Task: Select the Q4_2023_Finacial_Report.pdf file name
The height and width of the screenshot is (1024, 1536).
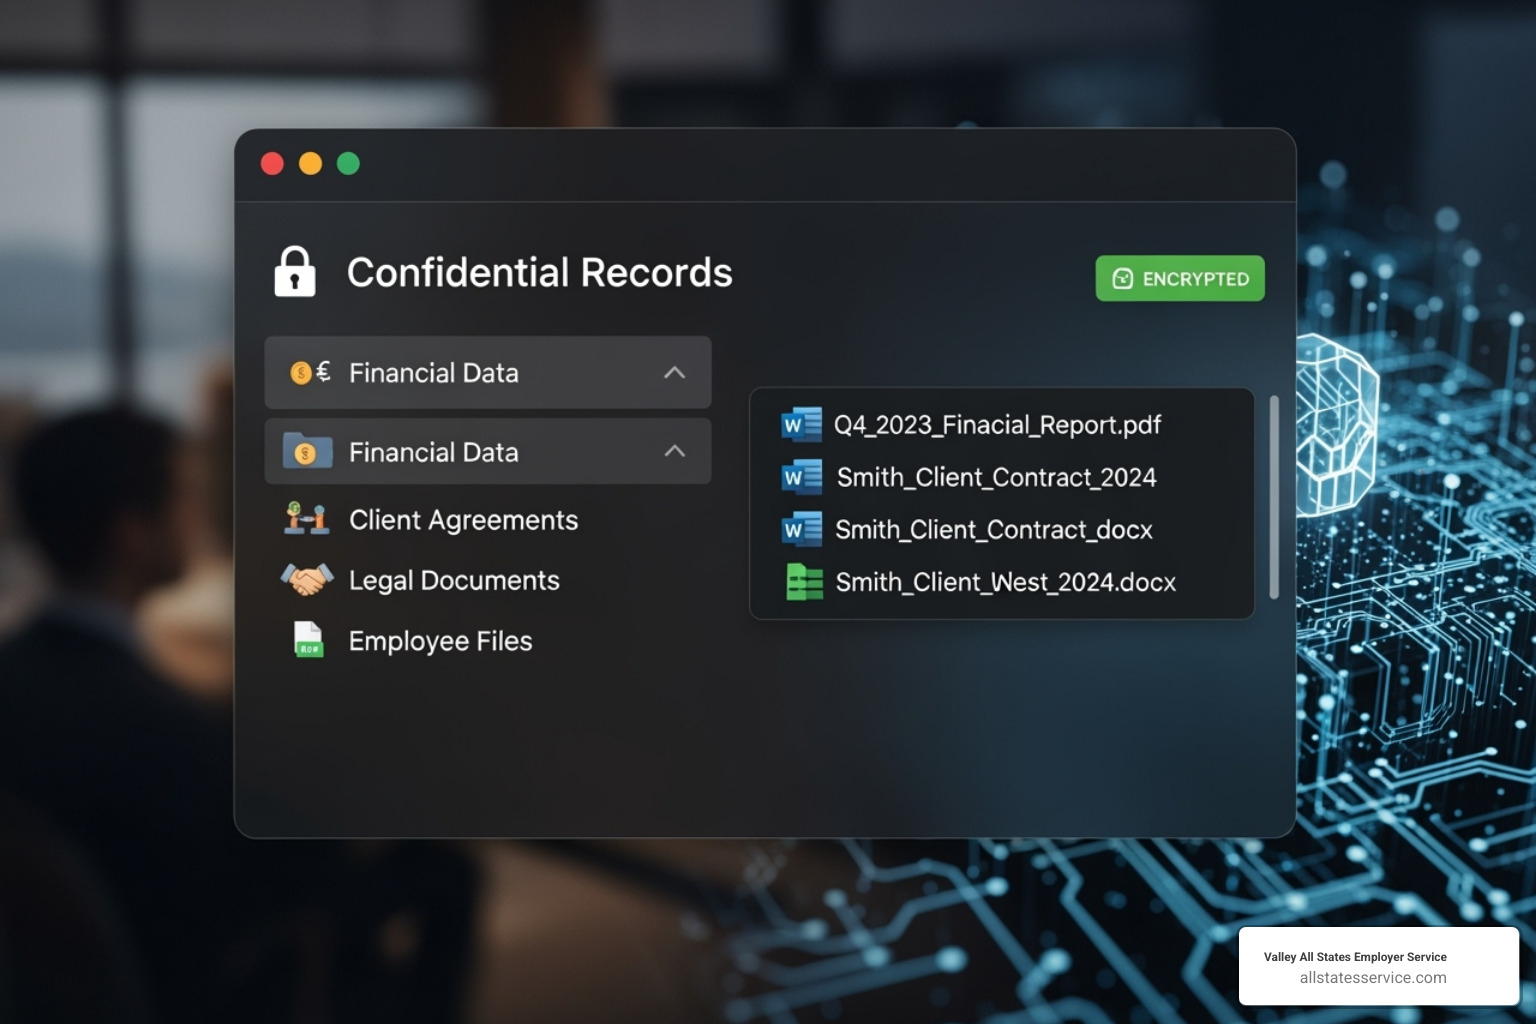Action: coord(997,425)
